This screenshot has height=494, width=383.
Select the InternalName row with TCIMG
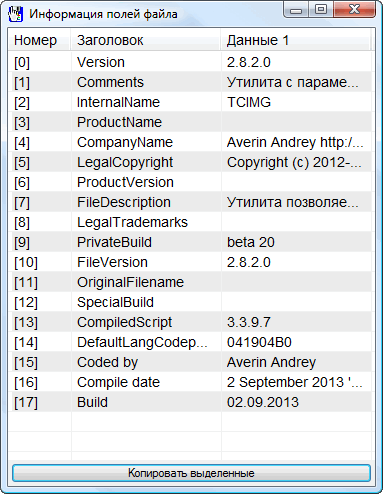tap(190, 102)
